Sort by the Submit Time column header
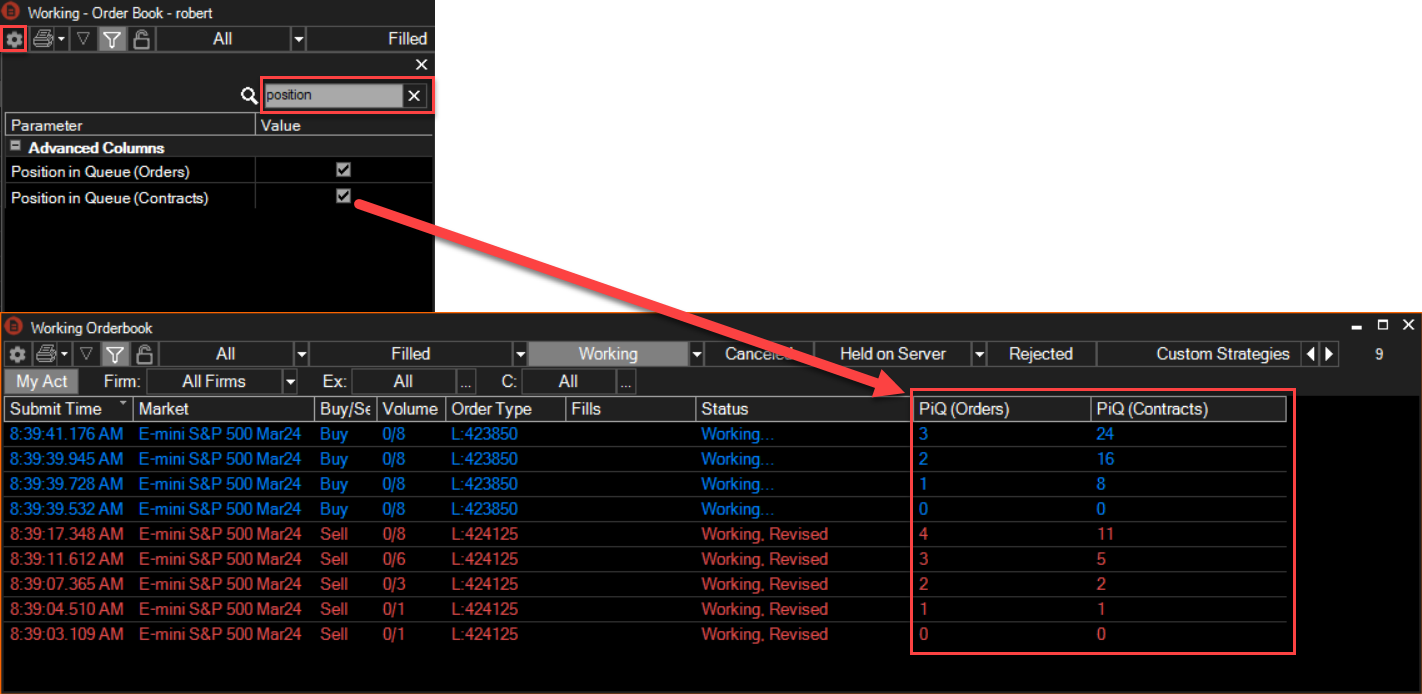1422x694 pixels. tap(57, 409)
